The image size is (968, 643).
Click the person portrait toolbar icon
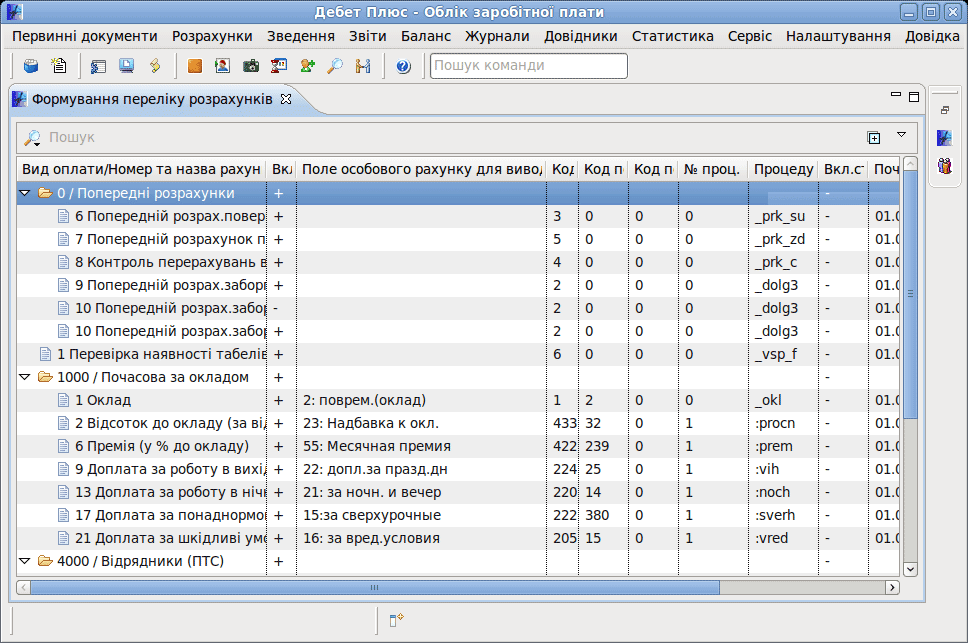tap(222, 65)
